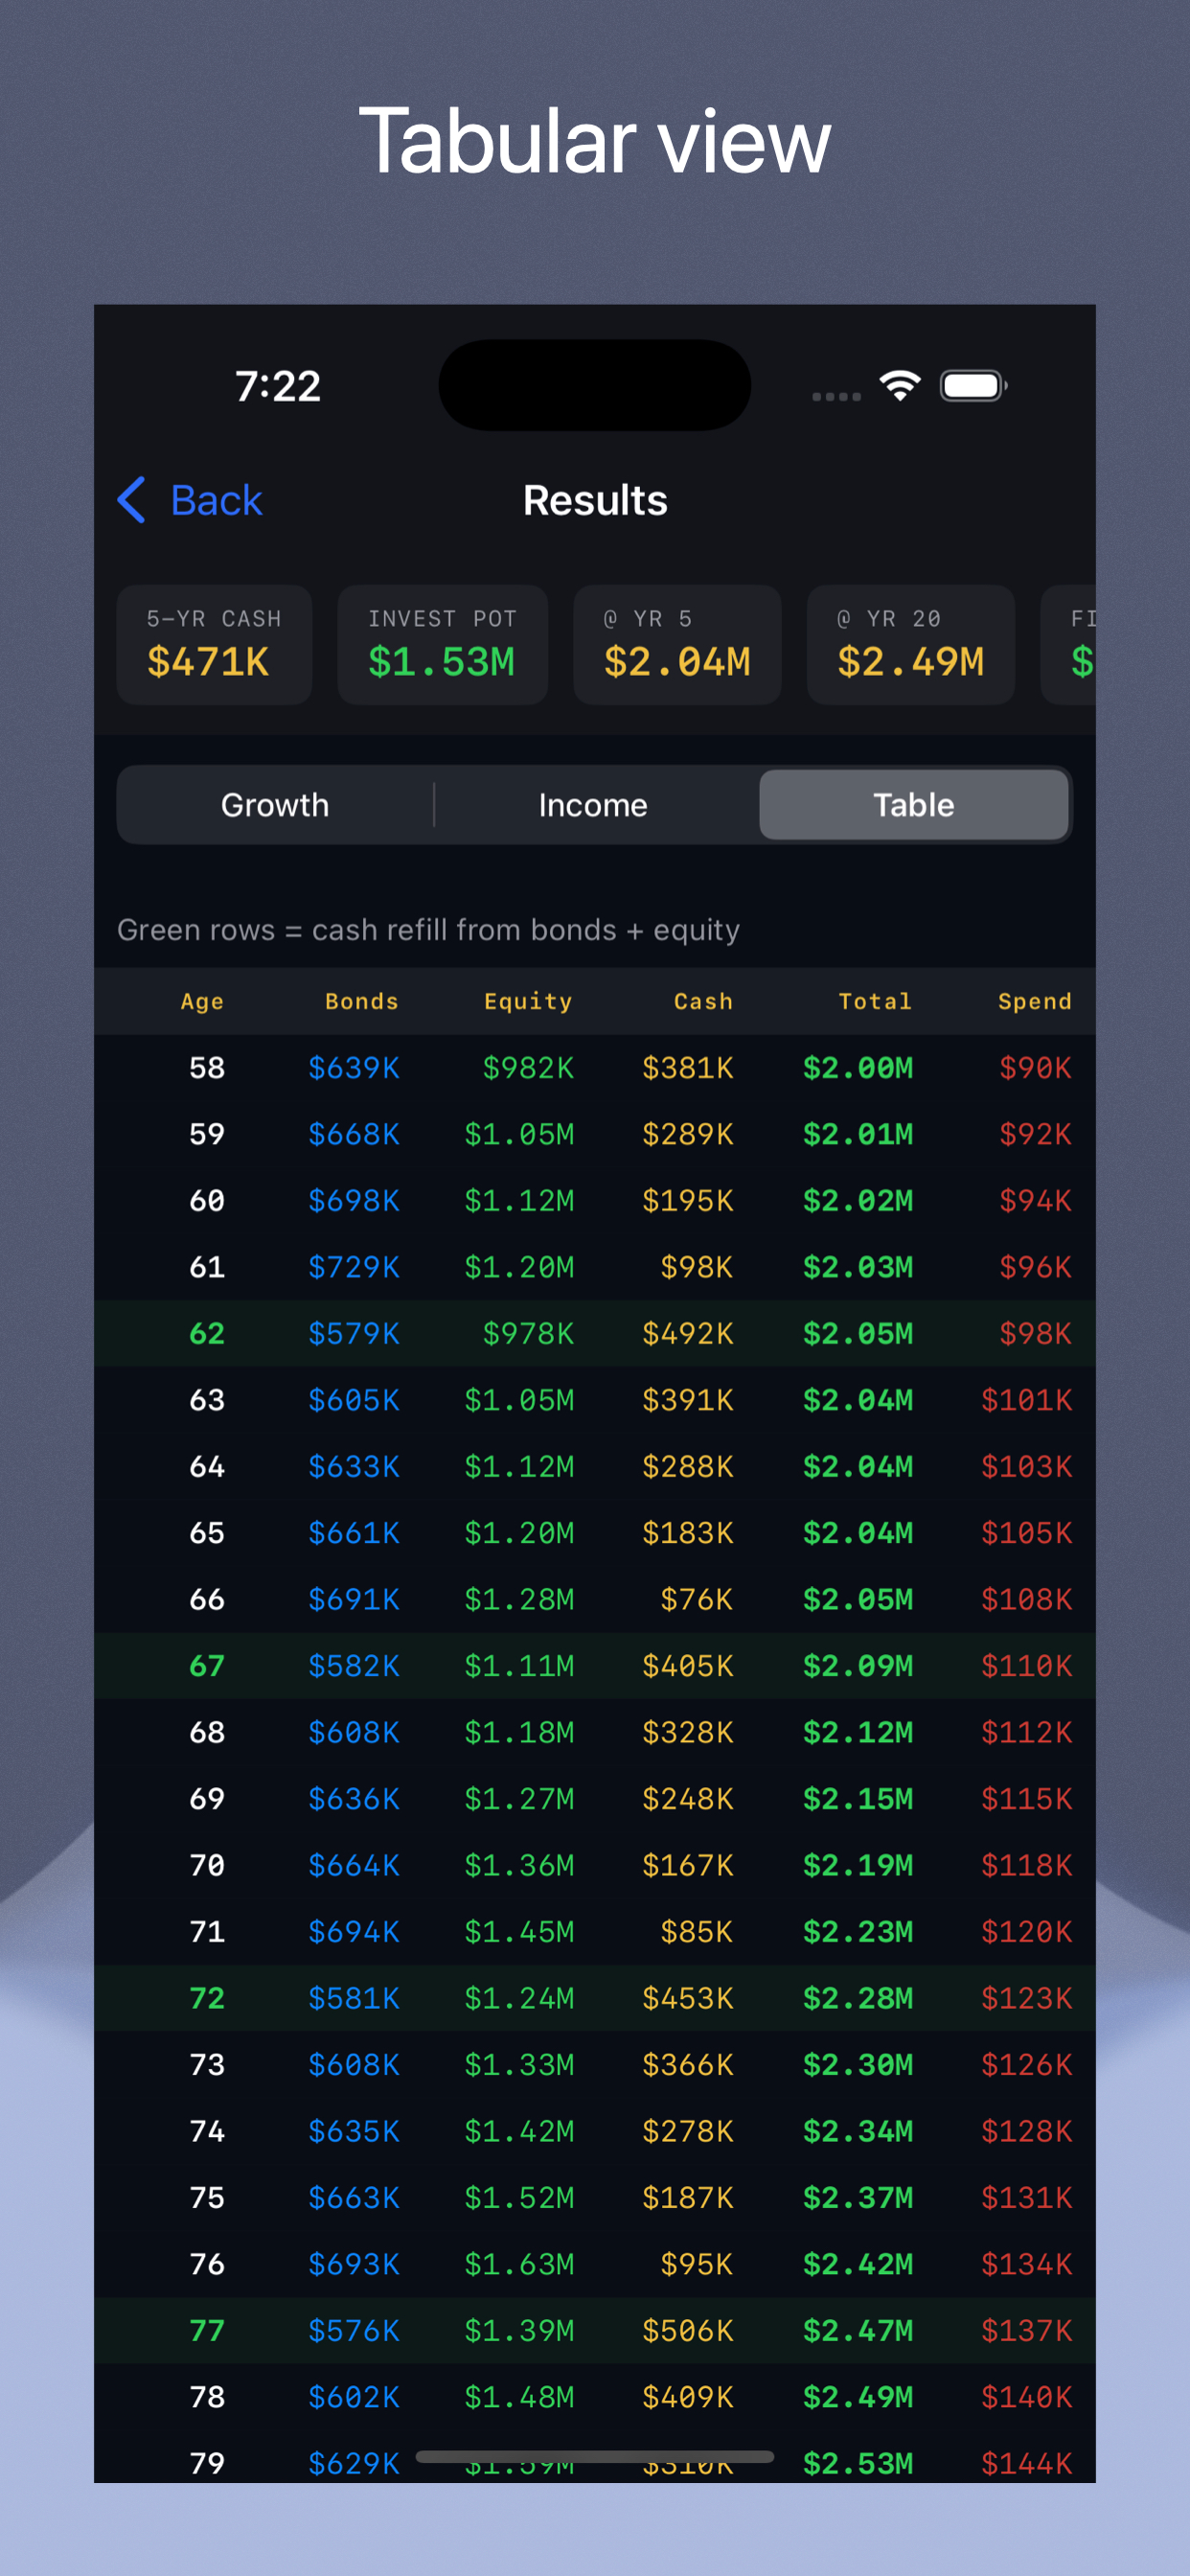Tap the green rows legend note
1190x2576 pixels.
(x=428, y=930)
